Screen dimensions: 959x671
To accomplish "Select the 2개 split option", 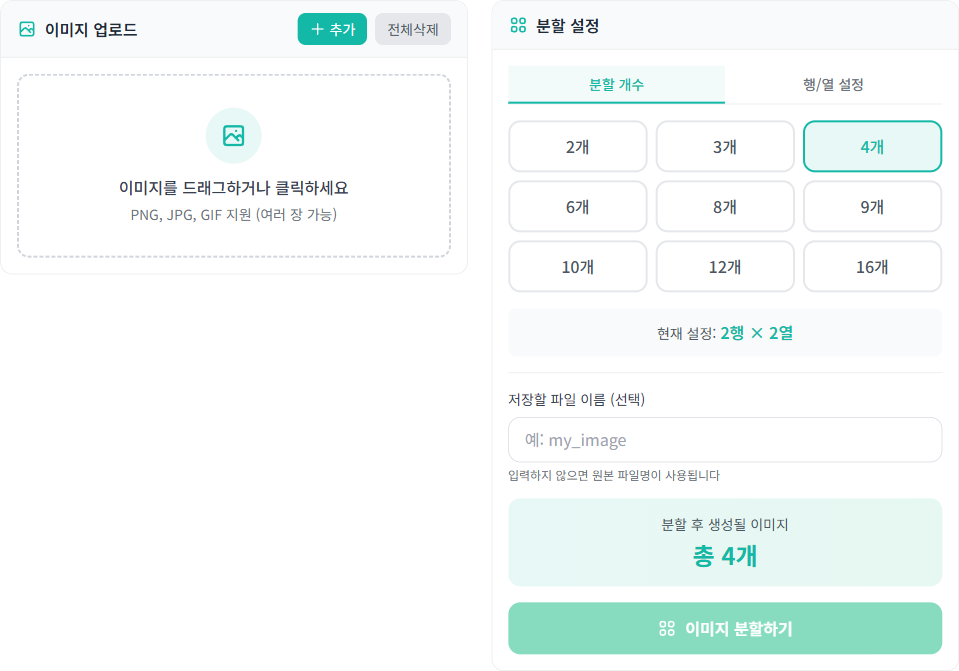I will pos(577,146).
